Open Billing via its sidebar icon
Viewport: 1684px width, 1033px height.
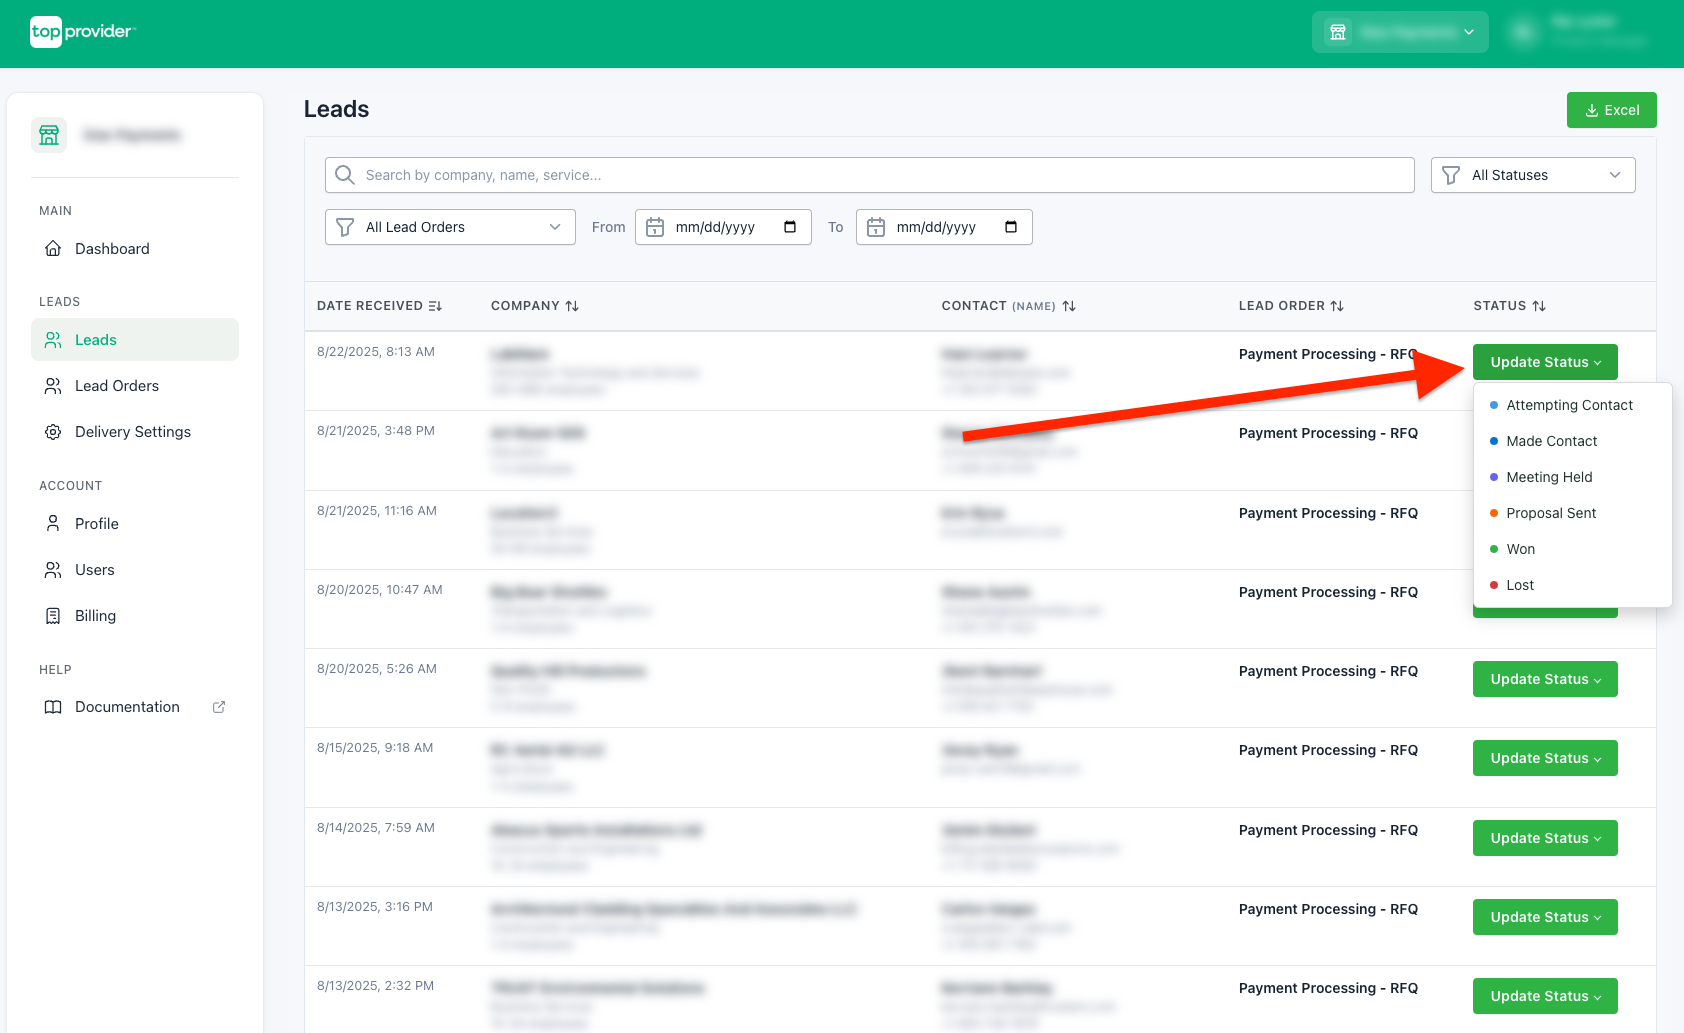[53, 615]
